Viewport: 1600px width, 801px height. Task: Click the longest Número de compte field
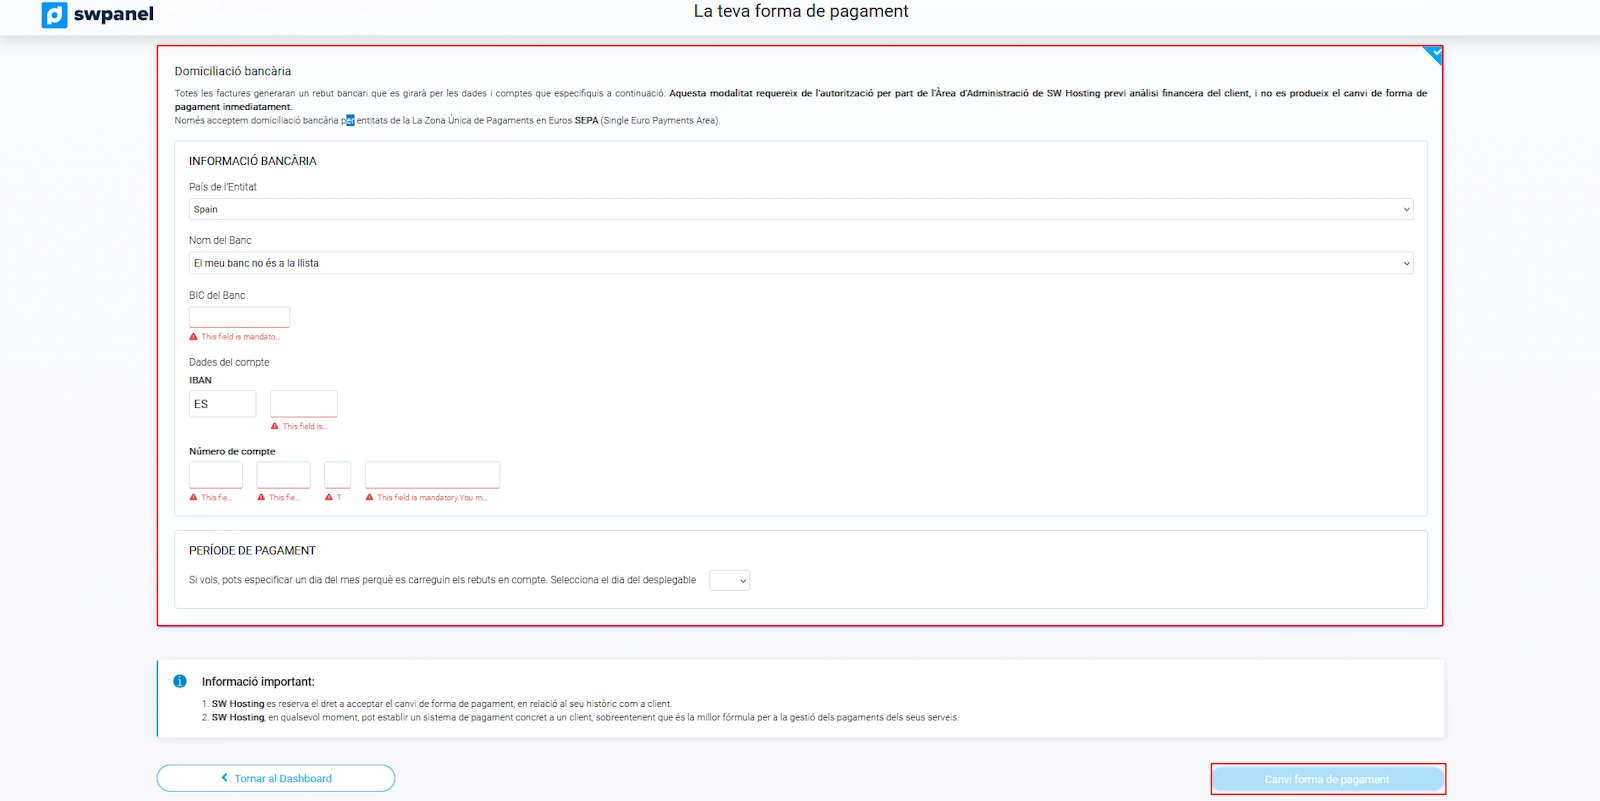click(x=432, y=475)
